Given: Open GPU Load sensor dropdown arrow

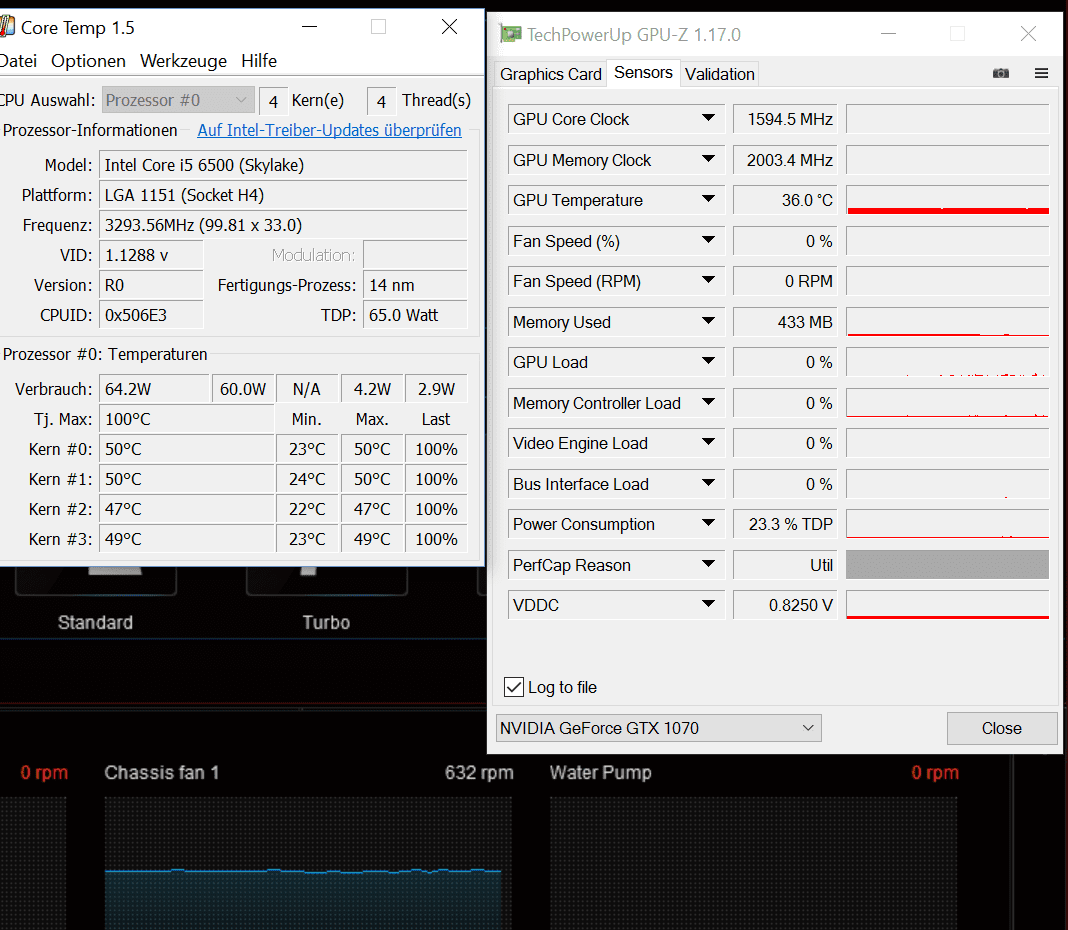Looking at the screenshot, I should tap(708, 361).
